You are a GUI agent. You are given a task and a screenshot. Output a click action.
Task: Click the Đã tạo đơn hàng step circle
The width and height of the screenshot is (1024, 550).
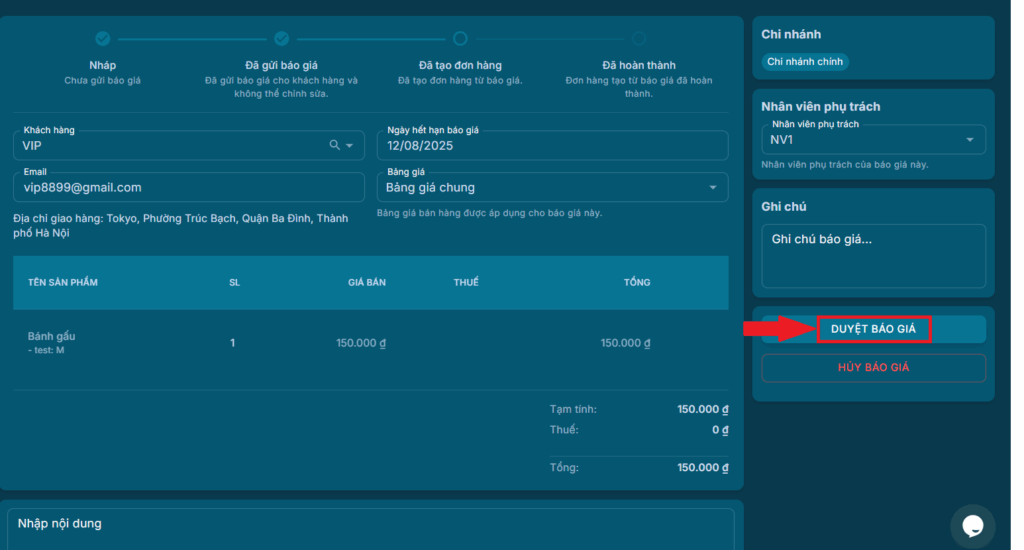pos(460,39)
